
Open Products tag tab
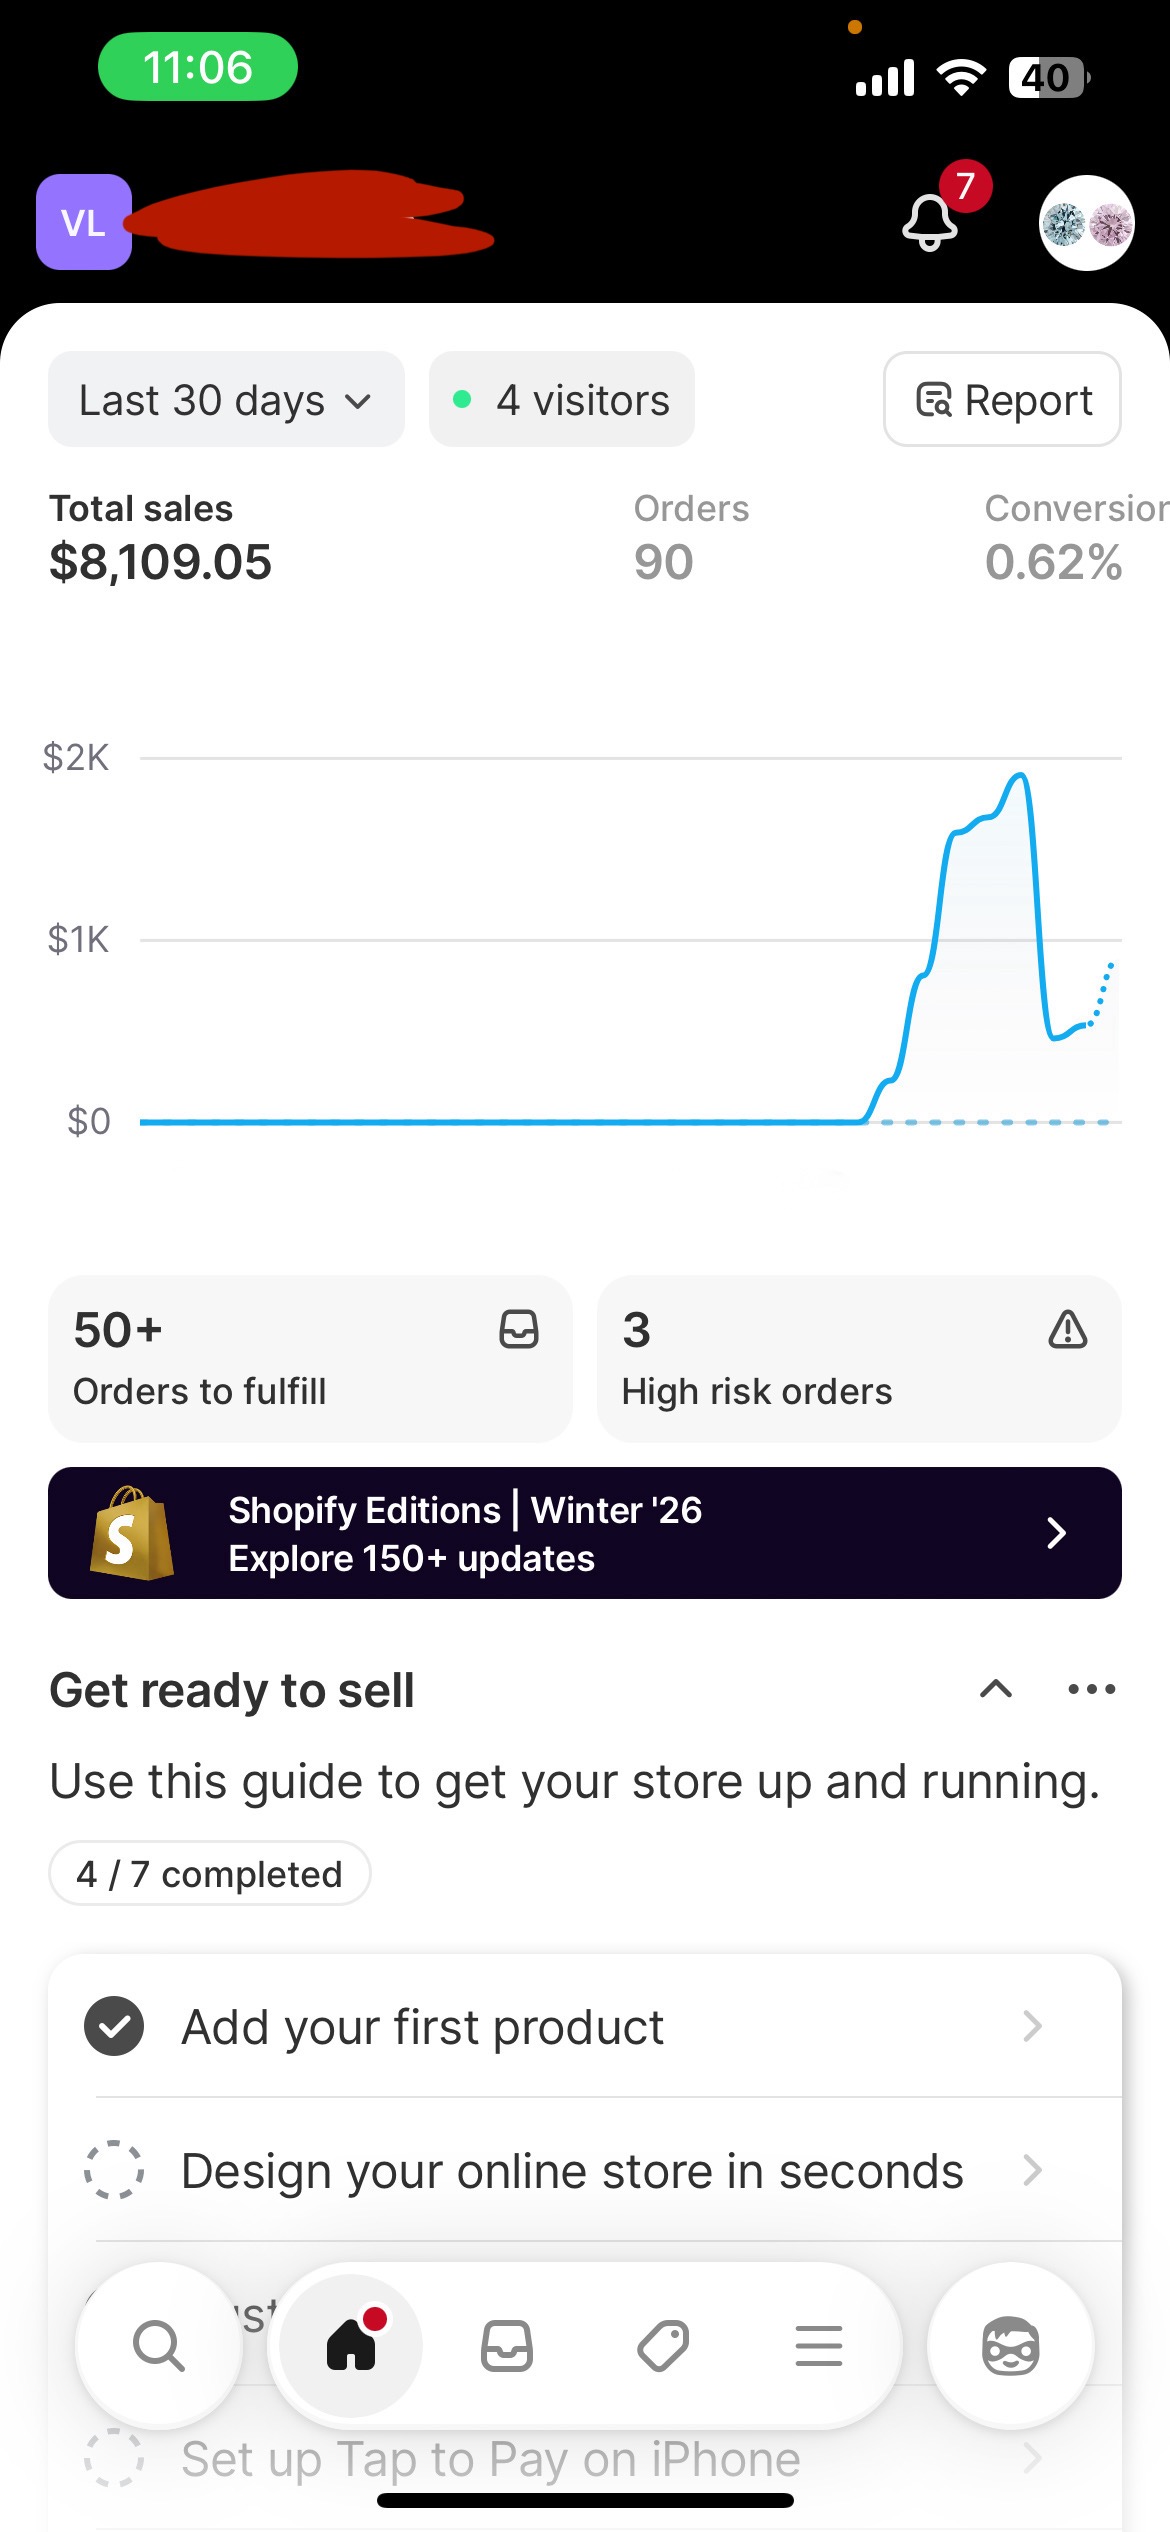pyautogui.click(x=663, y=2345)
